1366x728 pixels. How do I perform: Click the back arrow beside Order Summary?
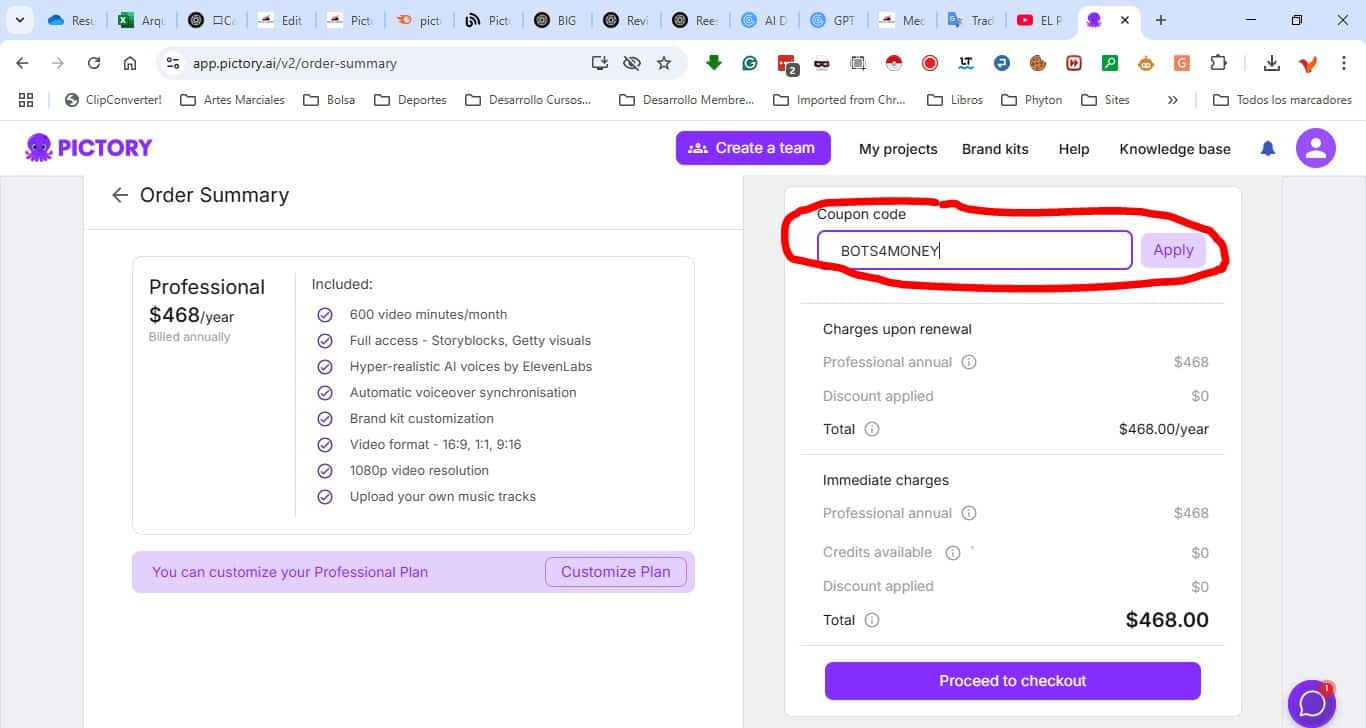(120, 195)
